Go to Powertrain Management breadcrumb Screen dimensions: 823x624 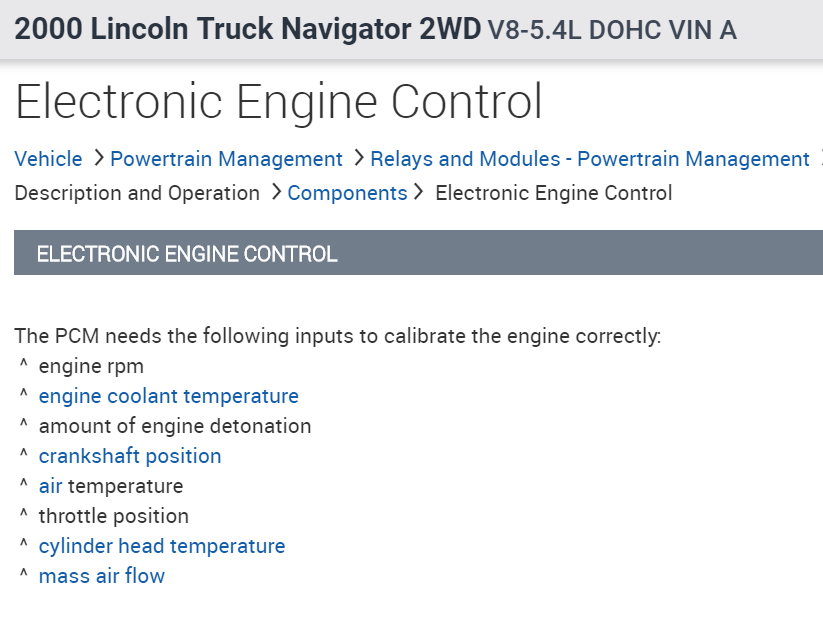pyautogui.click(x=226, y=159)
